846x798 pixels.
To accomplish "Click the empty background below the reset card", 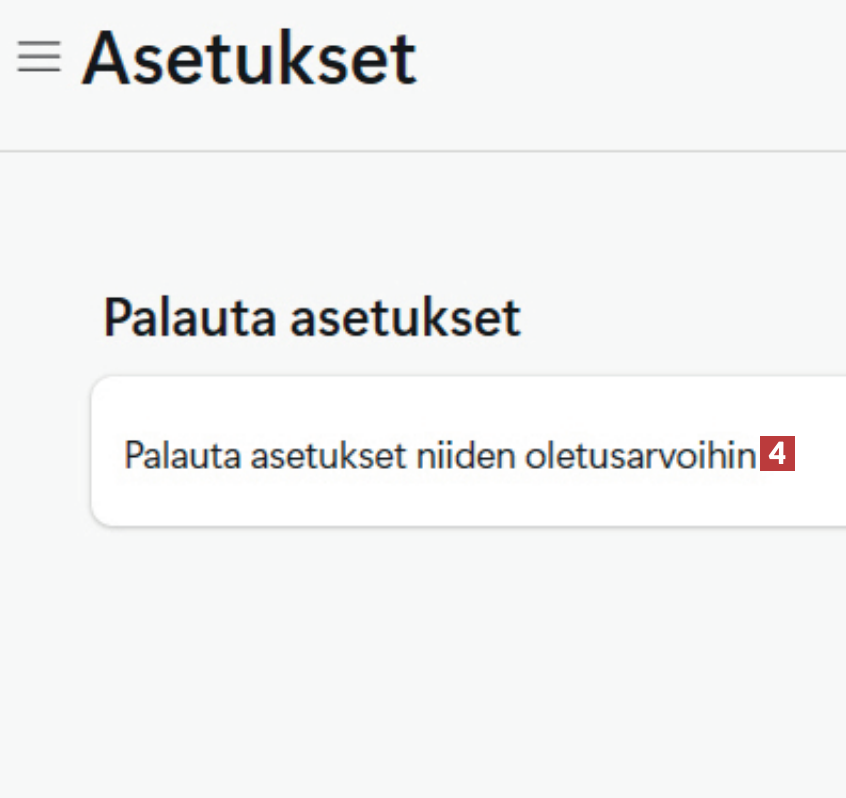I will pyautogui.click(x=423, y=660).
